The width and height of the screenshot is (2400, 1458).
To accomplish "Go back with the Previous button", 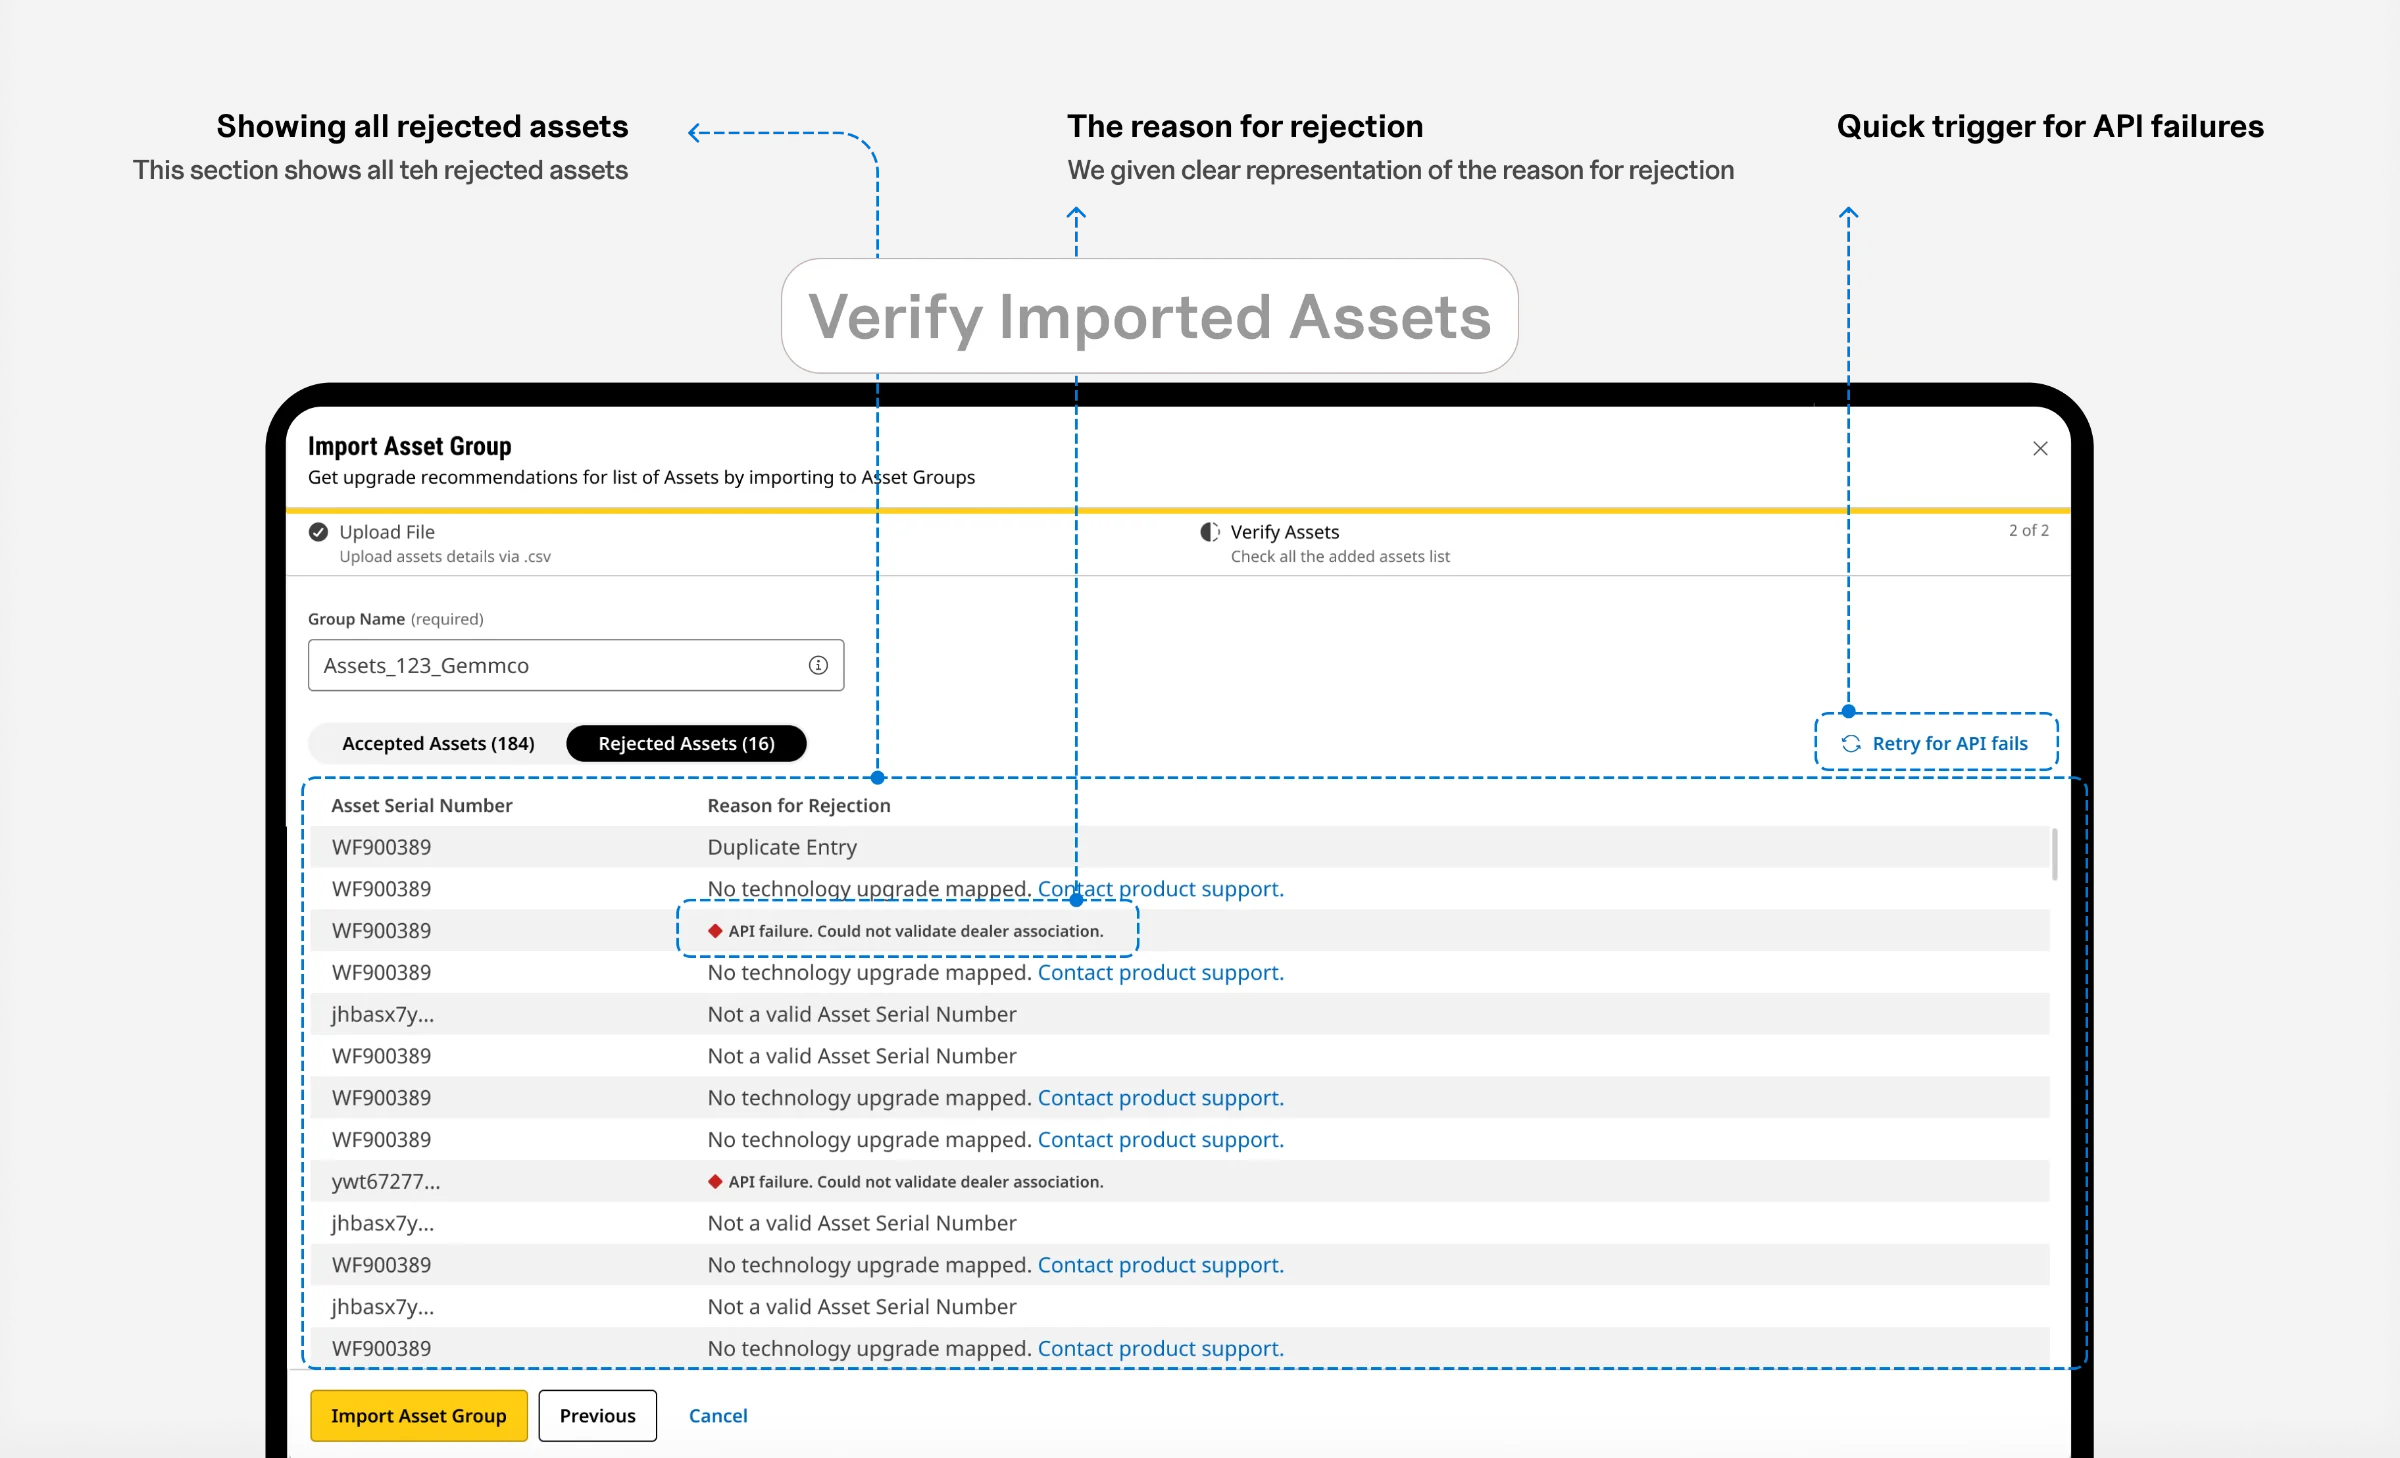I will pos(597,1415).
